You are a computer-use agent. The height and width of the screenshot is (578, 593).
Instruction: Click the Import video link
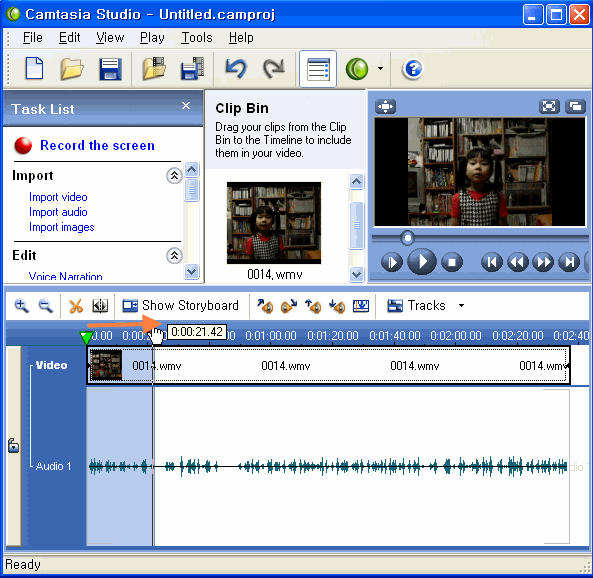pos(58,197)
